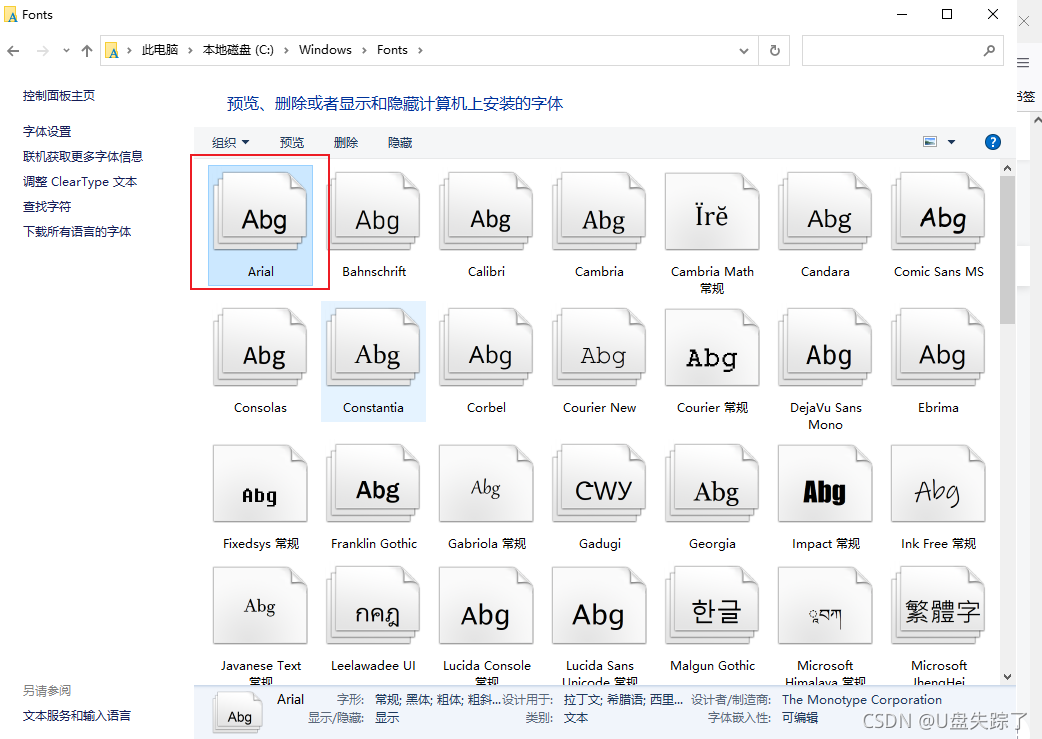1042x739 pixels.
Task: Click 本地磁盘 (C:) in address path
Action: 238,50
